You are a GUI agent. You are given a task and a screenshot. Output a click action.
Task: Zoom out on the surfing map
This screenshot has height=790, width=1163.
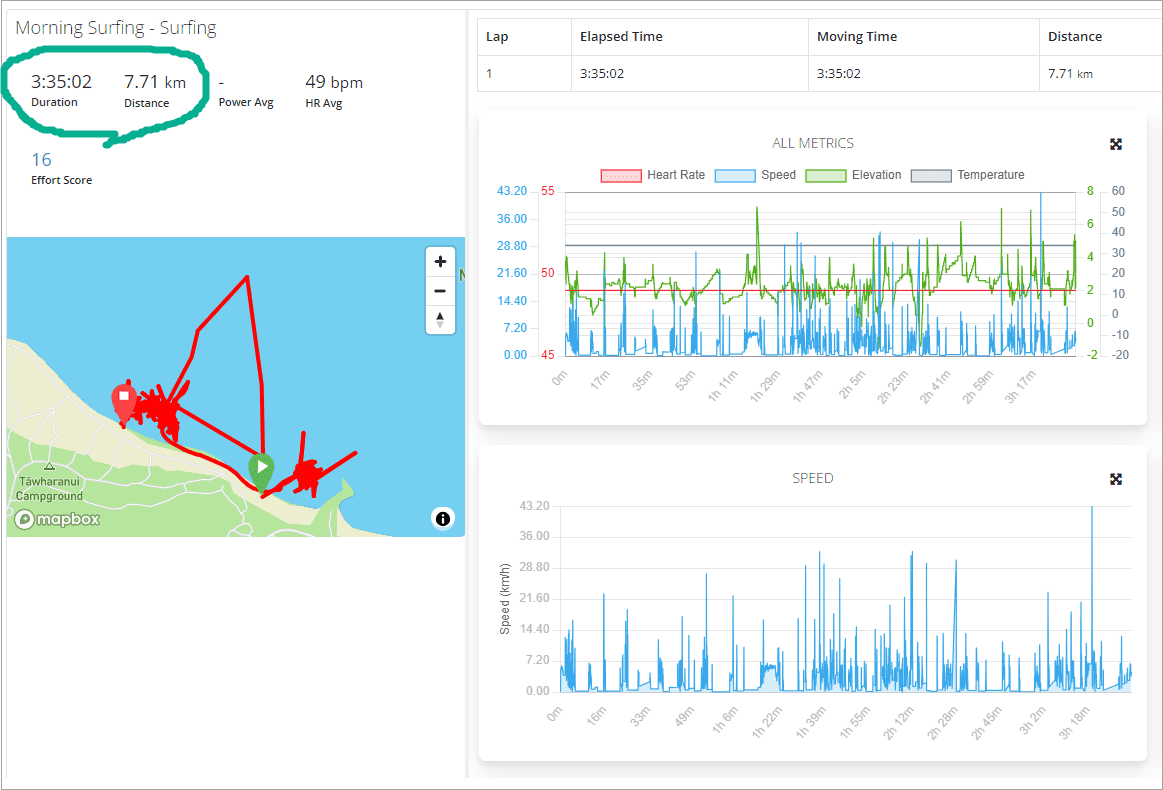(440, 291)
